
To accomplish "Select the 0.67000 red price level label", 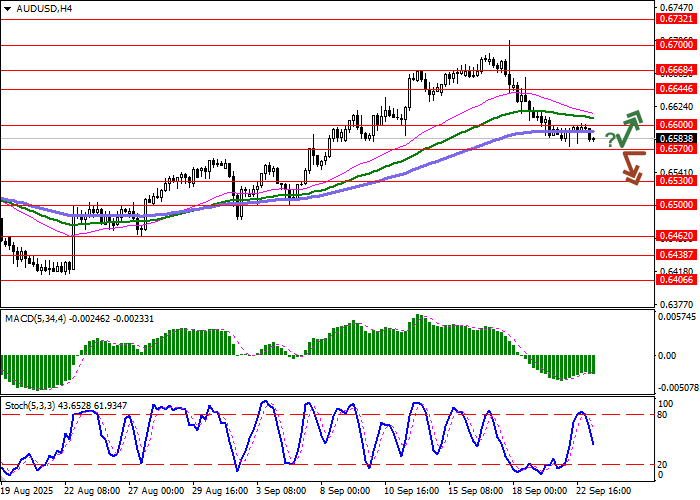I will coord(676,45).
